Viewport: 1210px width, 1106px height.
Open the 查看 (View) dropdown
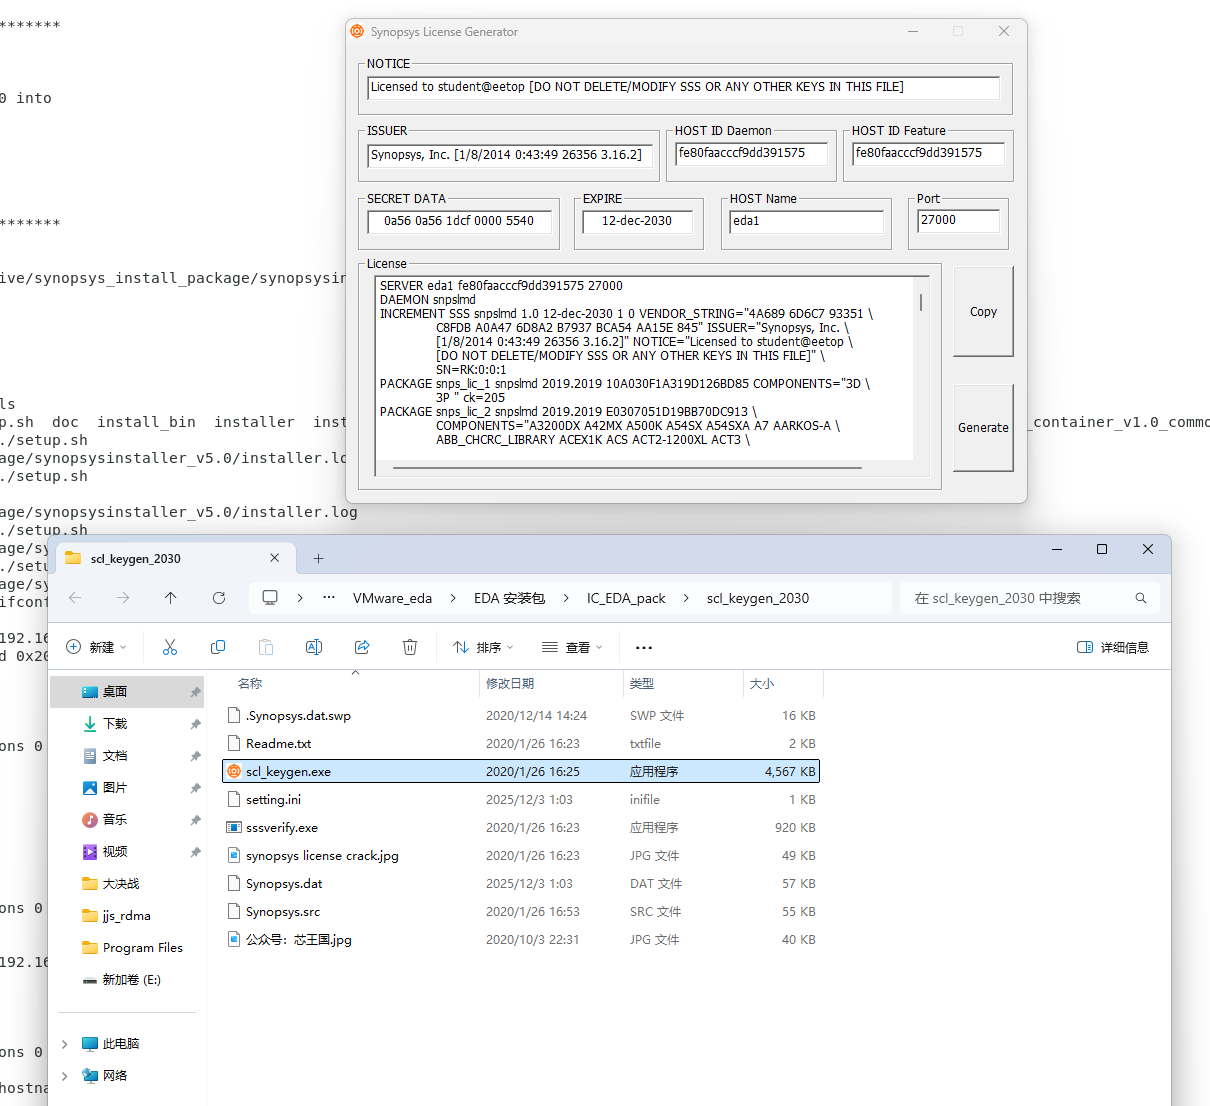point(572,647)
